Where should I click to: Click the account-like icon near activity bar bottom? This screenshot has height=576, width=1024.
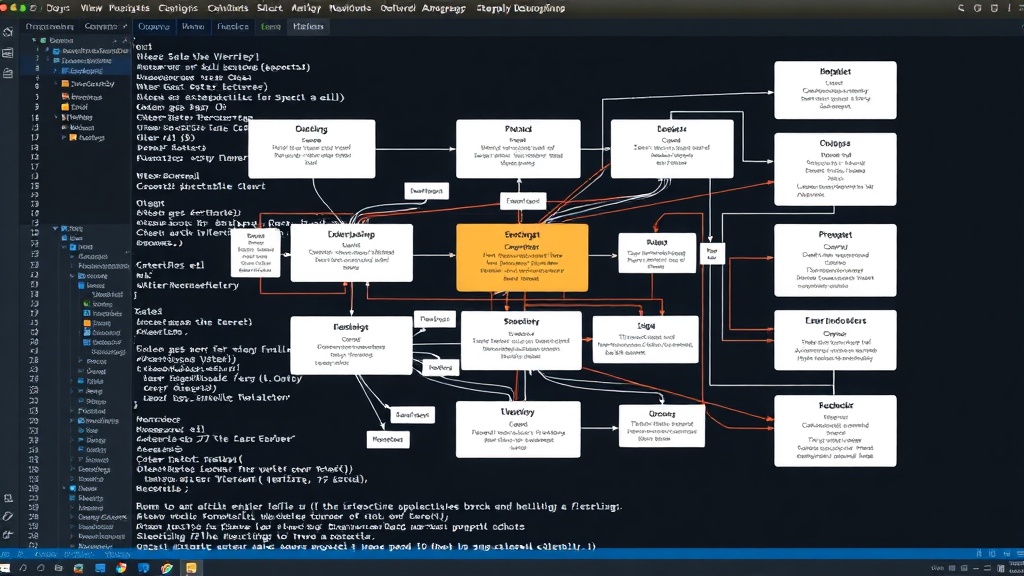[8, 498]
